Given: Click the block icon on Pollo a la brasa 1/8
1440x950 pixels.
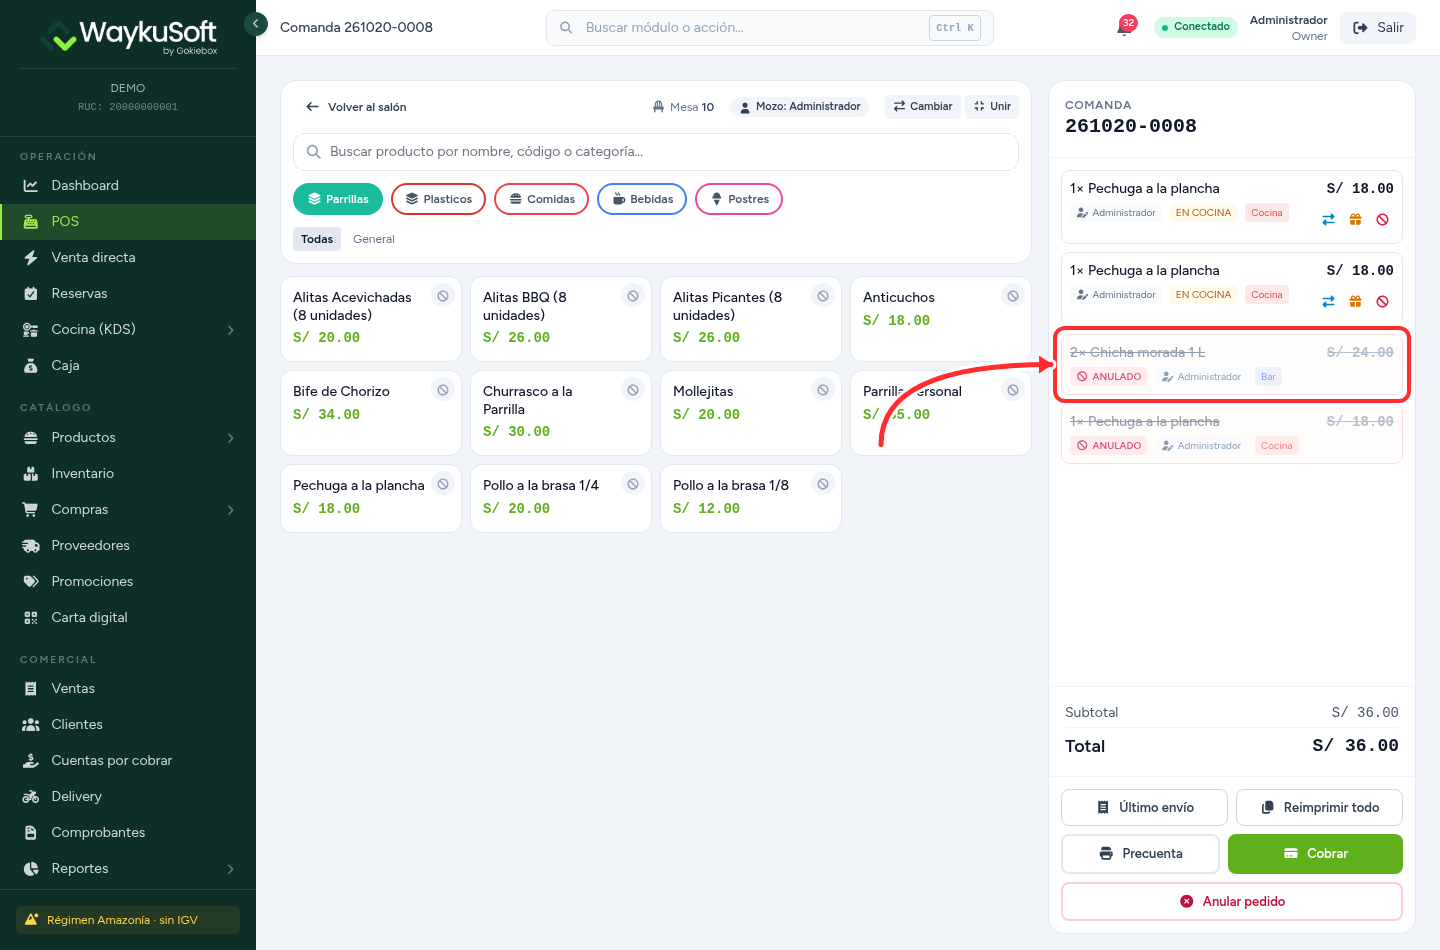Looking at the screenshot, I should (x=823, y=484).
